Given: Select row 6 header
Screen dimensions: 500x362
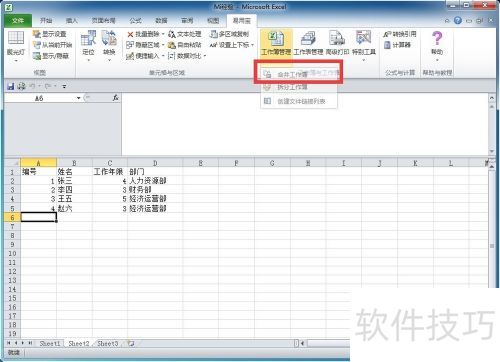Looking at the screenshot, I should click(12, 217).
